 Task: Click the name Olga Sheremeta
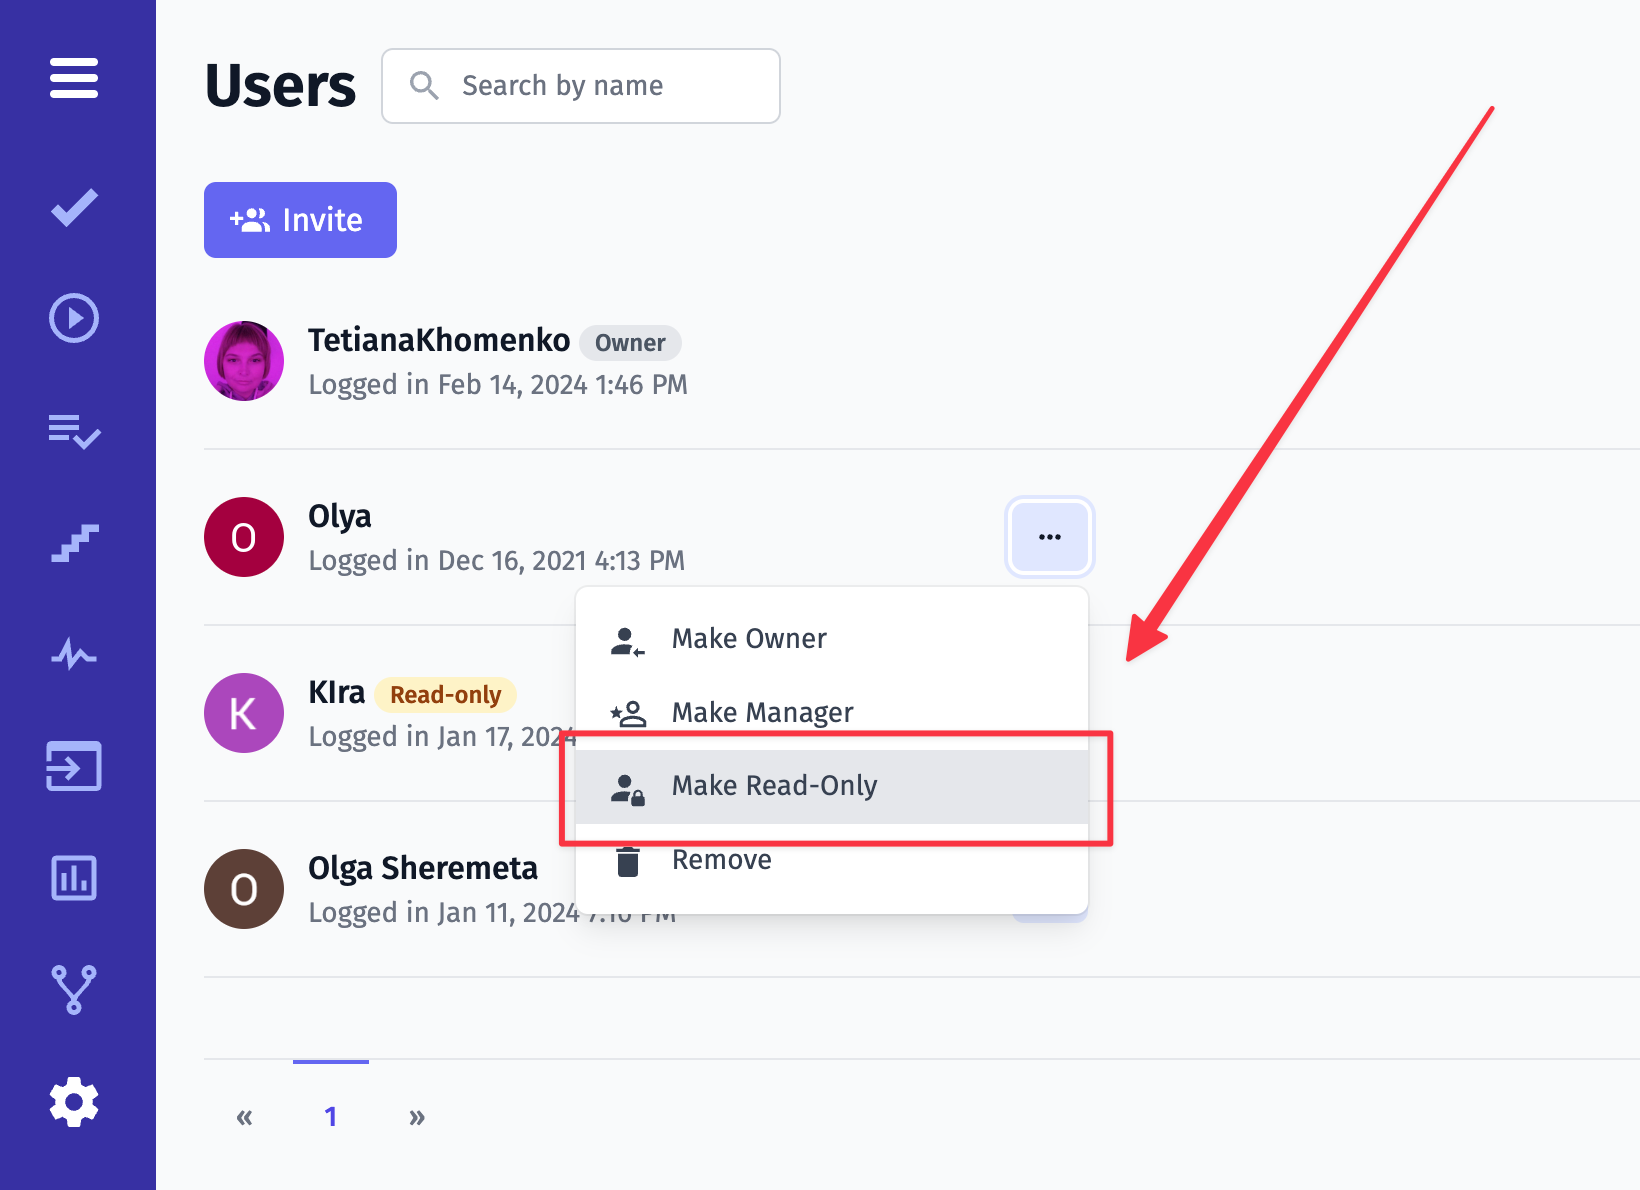[423, 868]
